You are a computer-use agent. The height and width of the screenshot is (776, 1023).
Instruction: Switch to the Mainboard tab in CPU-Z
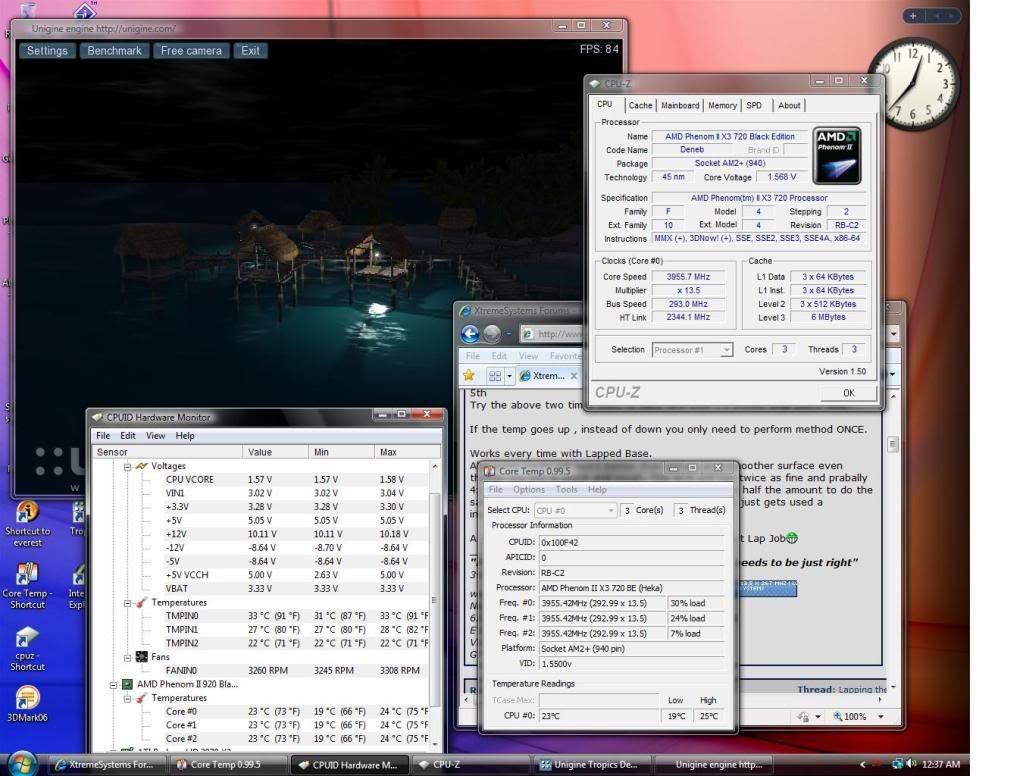click(680, 105)
